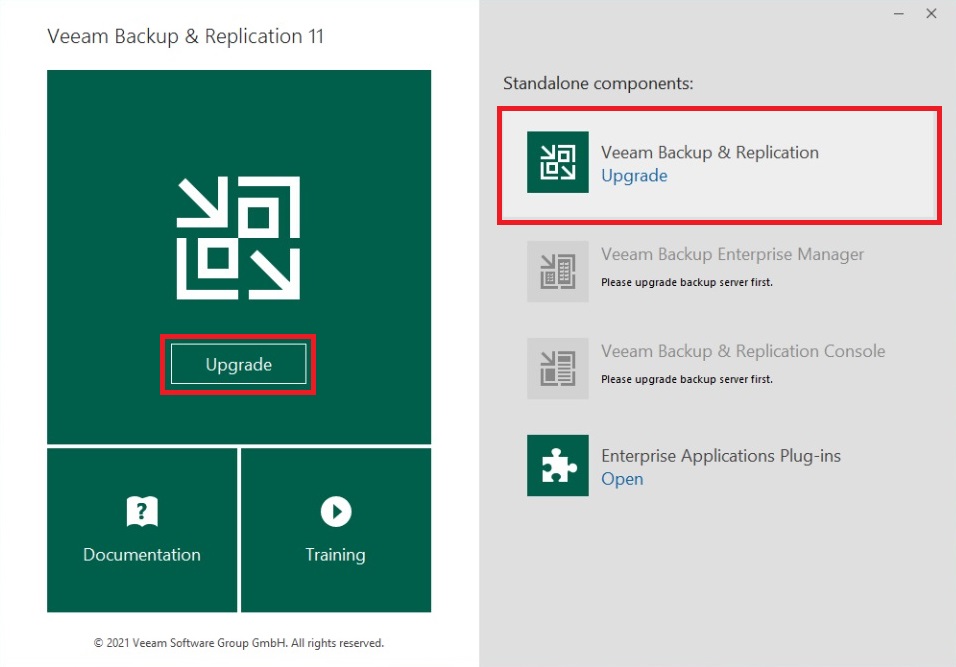Screen dimensions: 956x667
Task: Open the Training tile
Action: click(x=336, y=530)
